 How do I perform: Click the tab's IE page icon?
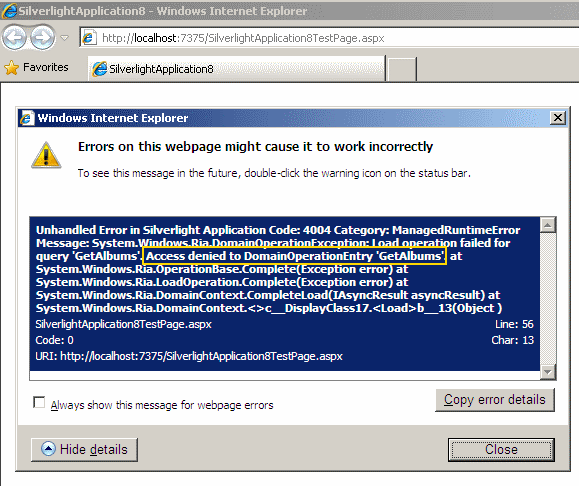(x=100, y=69)
